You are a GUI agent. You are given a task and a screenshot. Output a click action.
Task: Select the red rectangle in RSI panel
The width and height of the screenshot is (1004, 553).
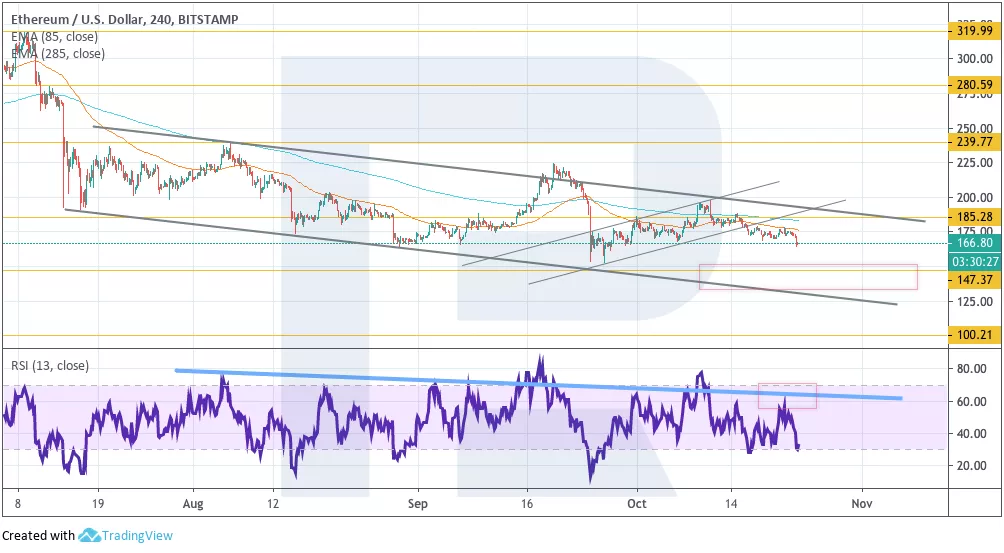point(787,396)
